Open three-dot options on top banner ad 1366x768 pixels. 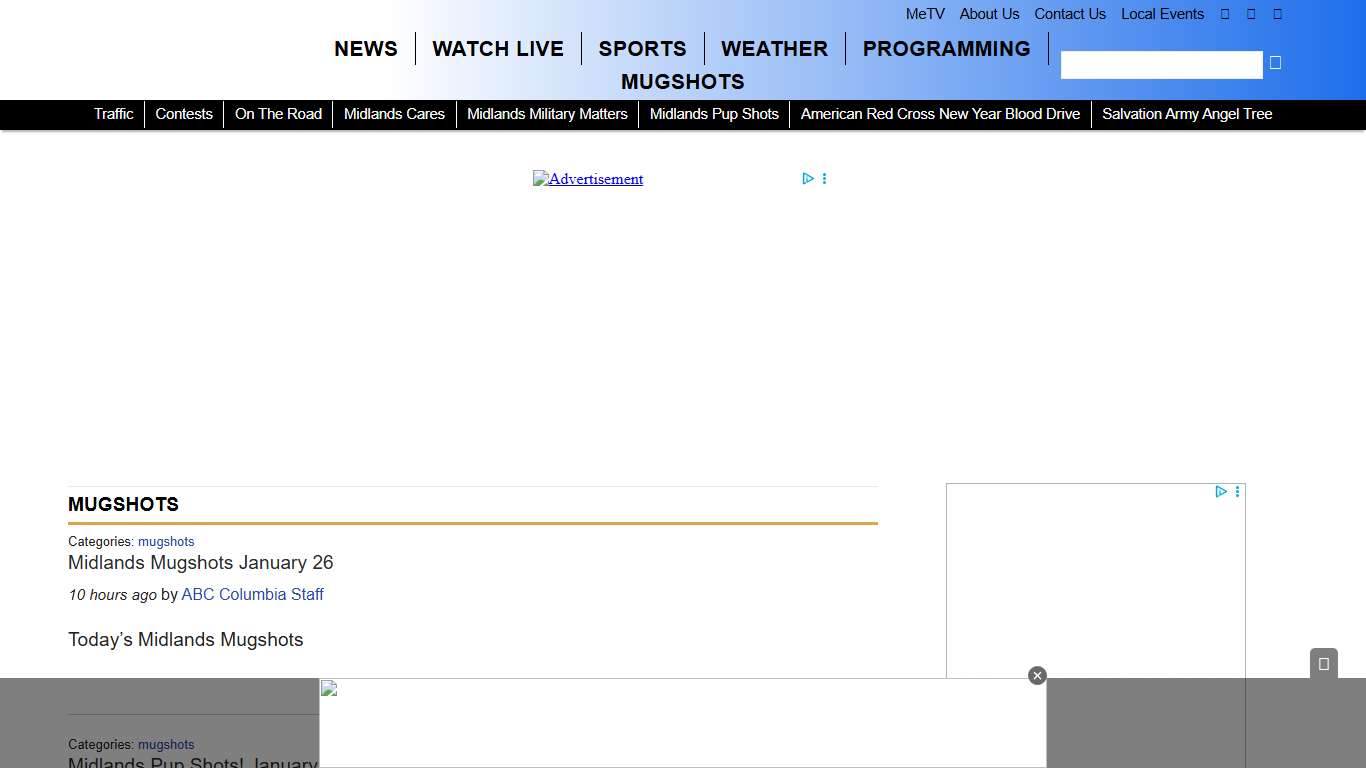click(824, 179)
